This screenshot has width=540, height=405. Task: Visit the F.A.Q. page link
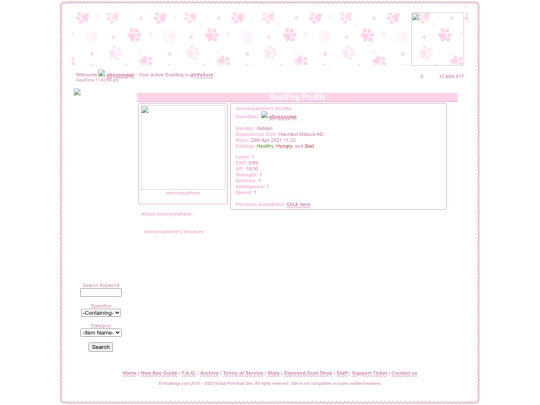pos(188,373)
